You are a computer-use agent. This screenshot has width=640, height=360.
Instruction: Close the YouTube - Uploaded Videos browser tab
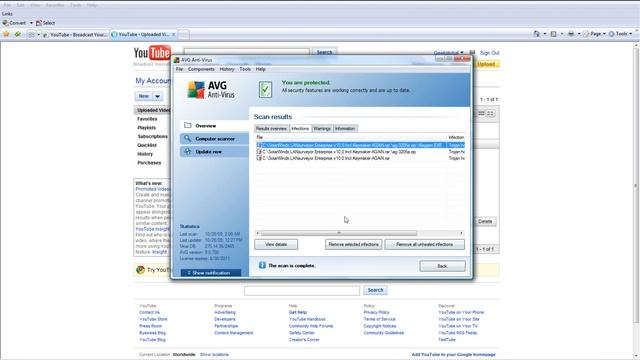(x=173, y=35)
